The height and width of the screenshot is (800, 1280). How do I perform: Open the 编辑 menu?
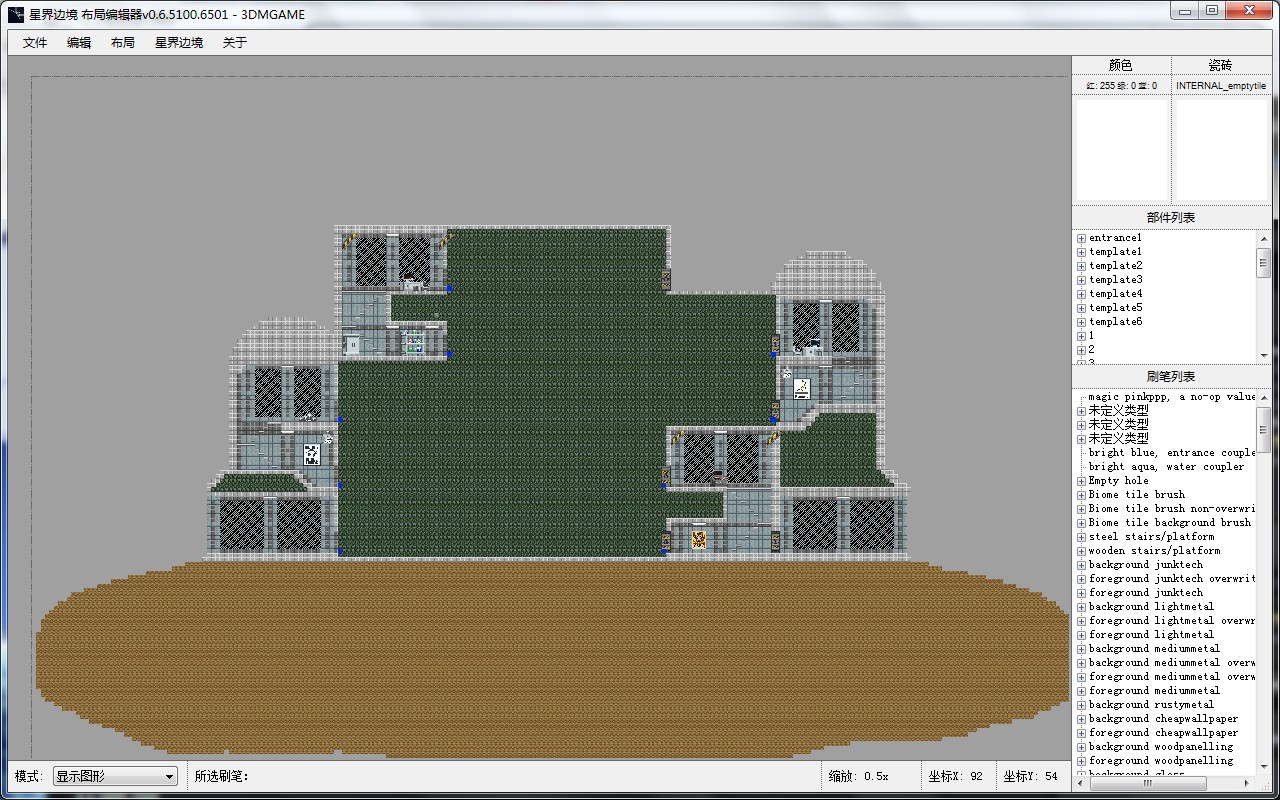point(79,43)
